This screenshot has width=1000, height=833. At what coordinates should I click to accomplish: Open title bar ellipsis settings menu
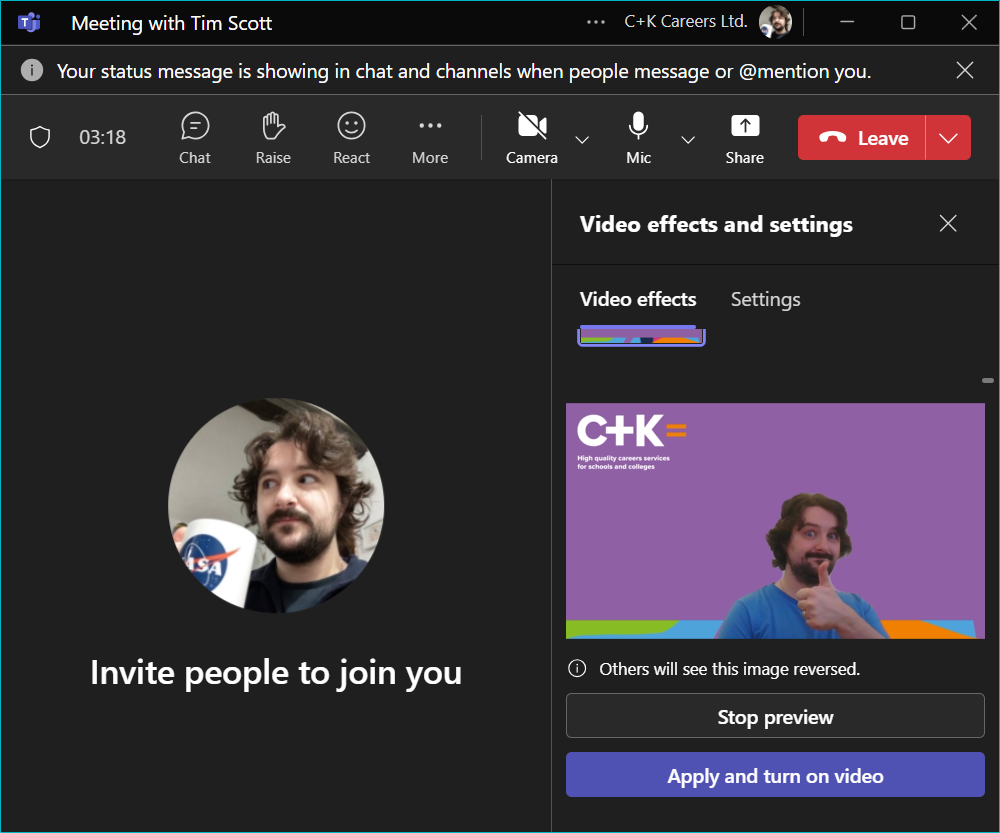pos(596,22)
